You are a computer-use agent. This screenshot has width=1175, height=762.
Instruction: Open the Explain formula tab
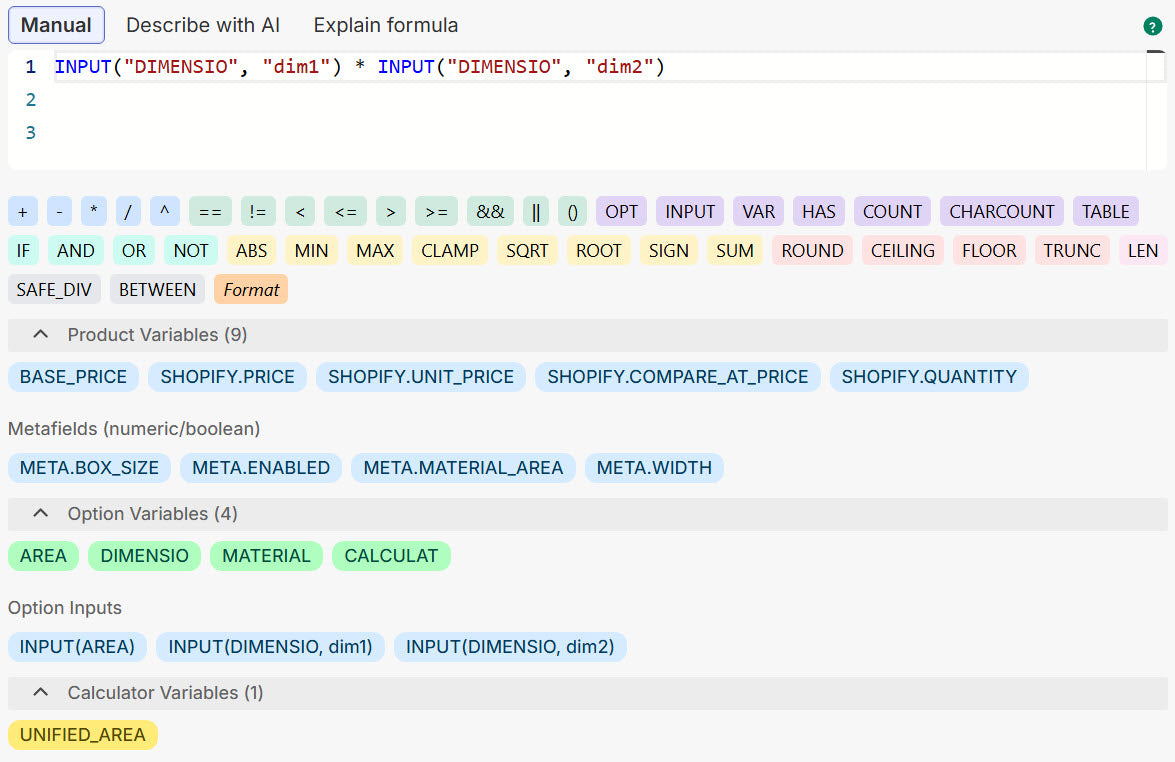[x=386, y=25]
